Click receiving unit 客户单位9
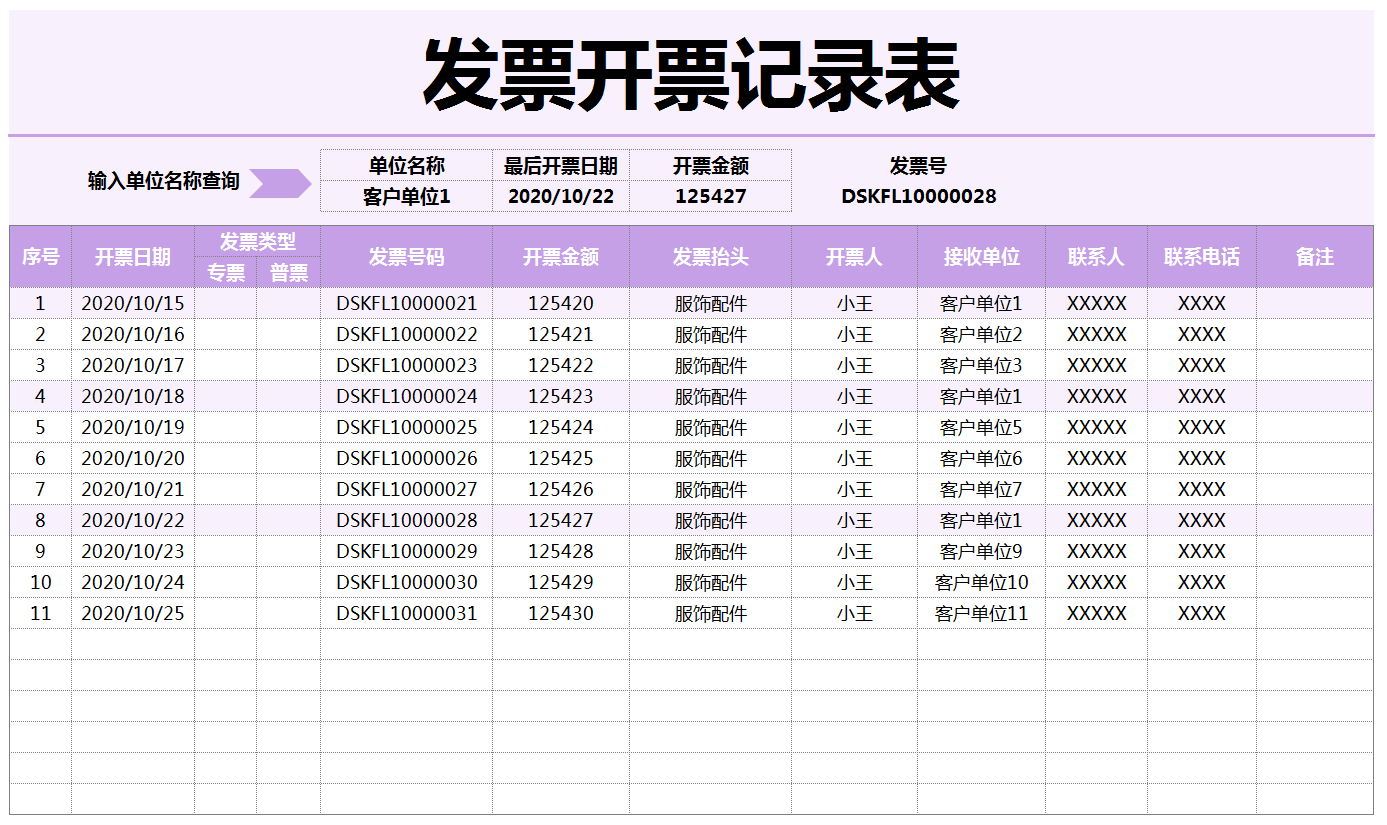The height and width of the screenshot is (825, 1387). pos(982,551)
